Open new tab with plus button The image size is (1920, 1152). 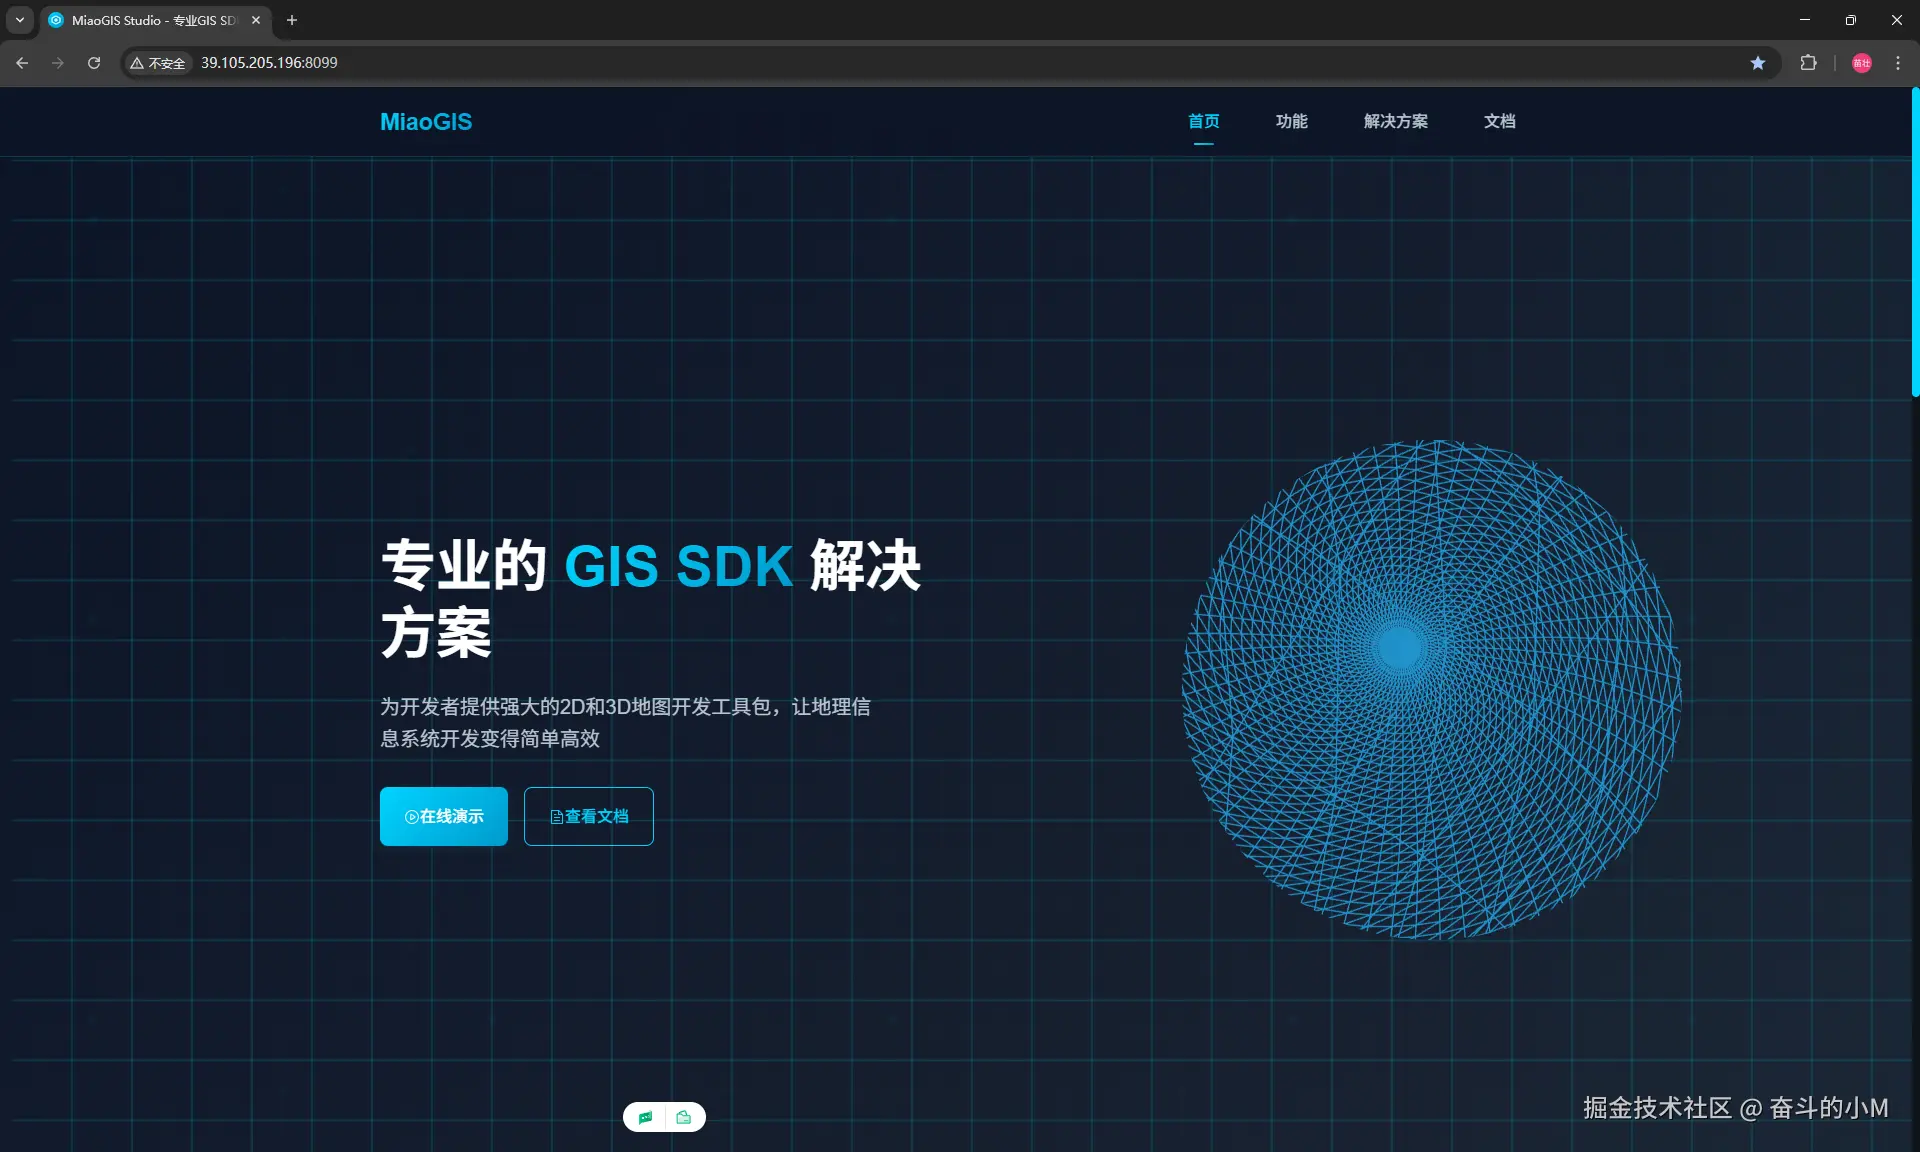(292, 20)
